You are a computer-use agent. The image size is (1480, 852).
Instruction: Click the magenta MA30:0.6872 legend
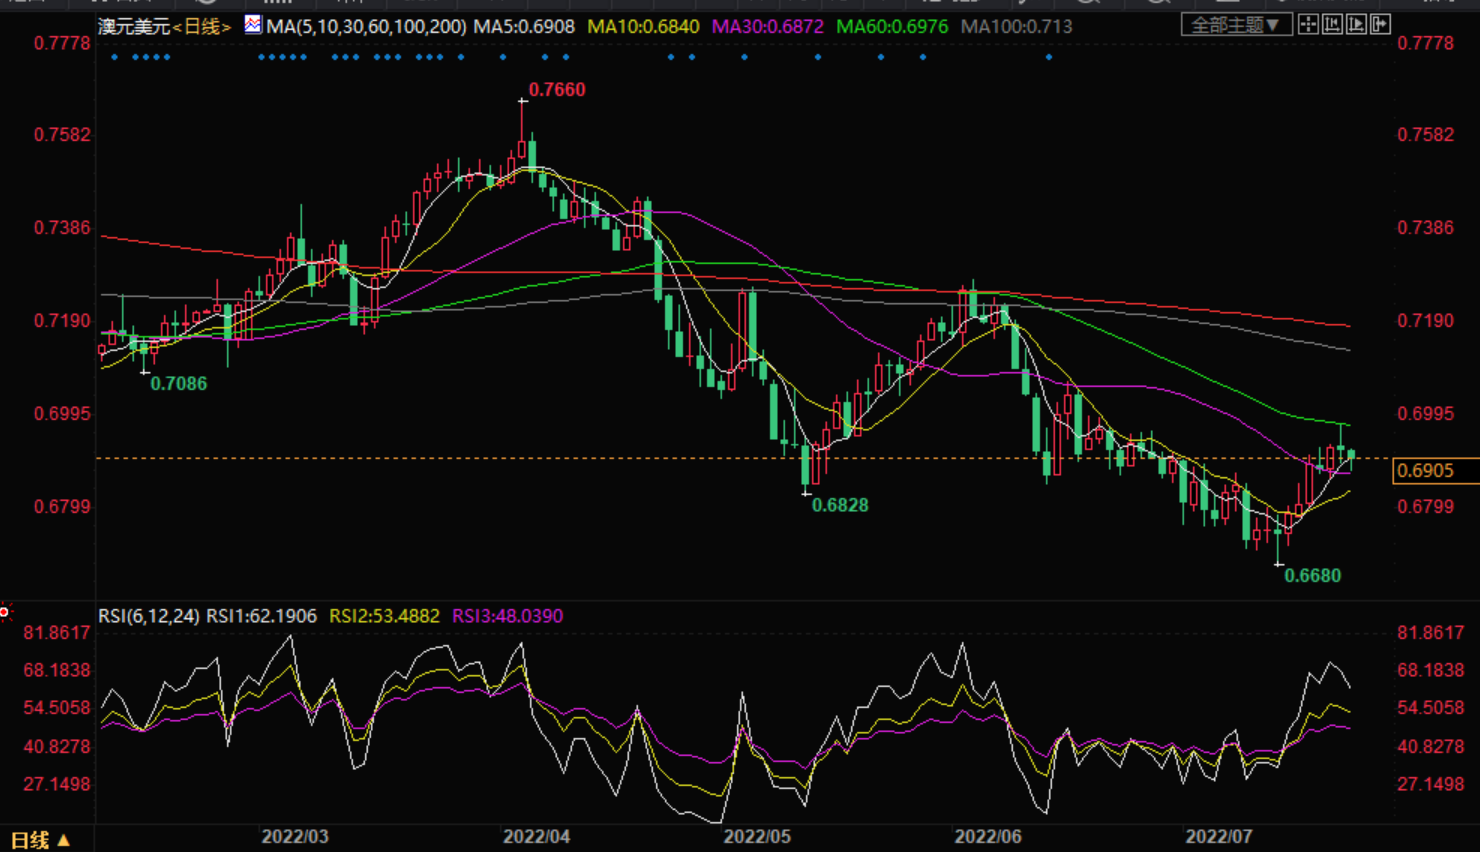tap(767, 27)
